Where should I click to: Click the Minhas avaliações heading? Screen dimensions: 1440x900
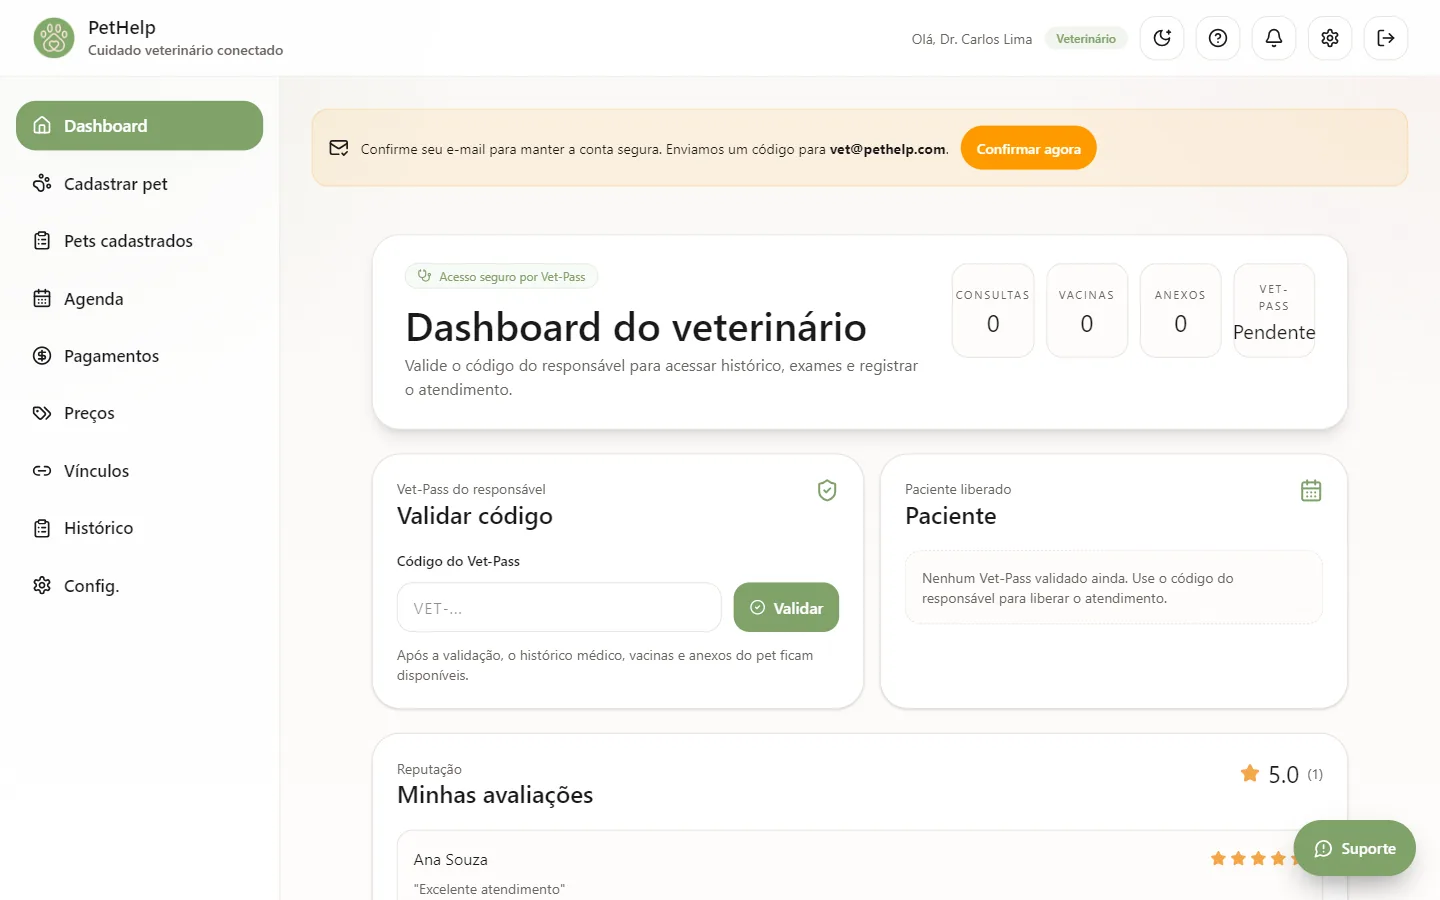[495, 795]
